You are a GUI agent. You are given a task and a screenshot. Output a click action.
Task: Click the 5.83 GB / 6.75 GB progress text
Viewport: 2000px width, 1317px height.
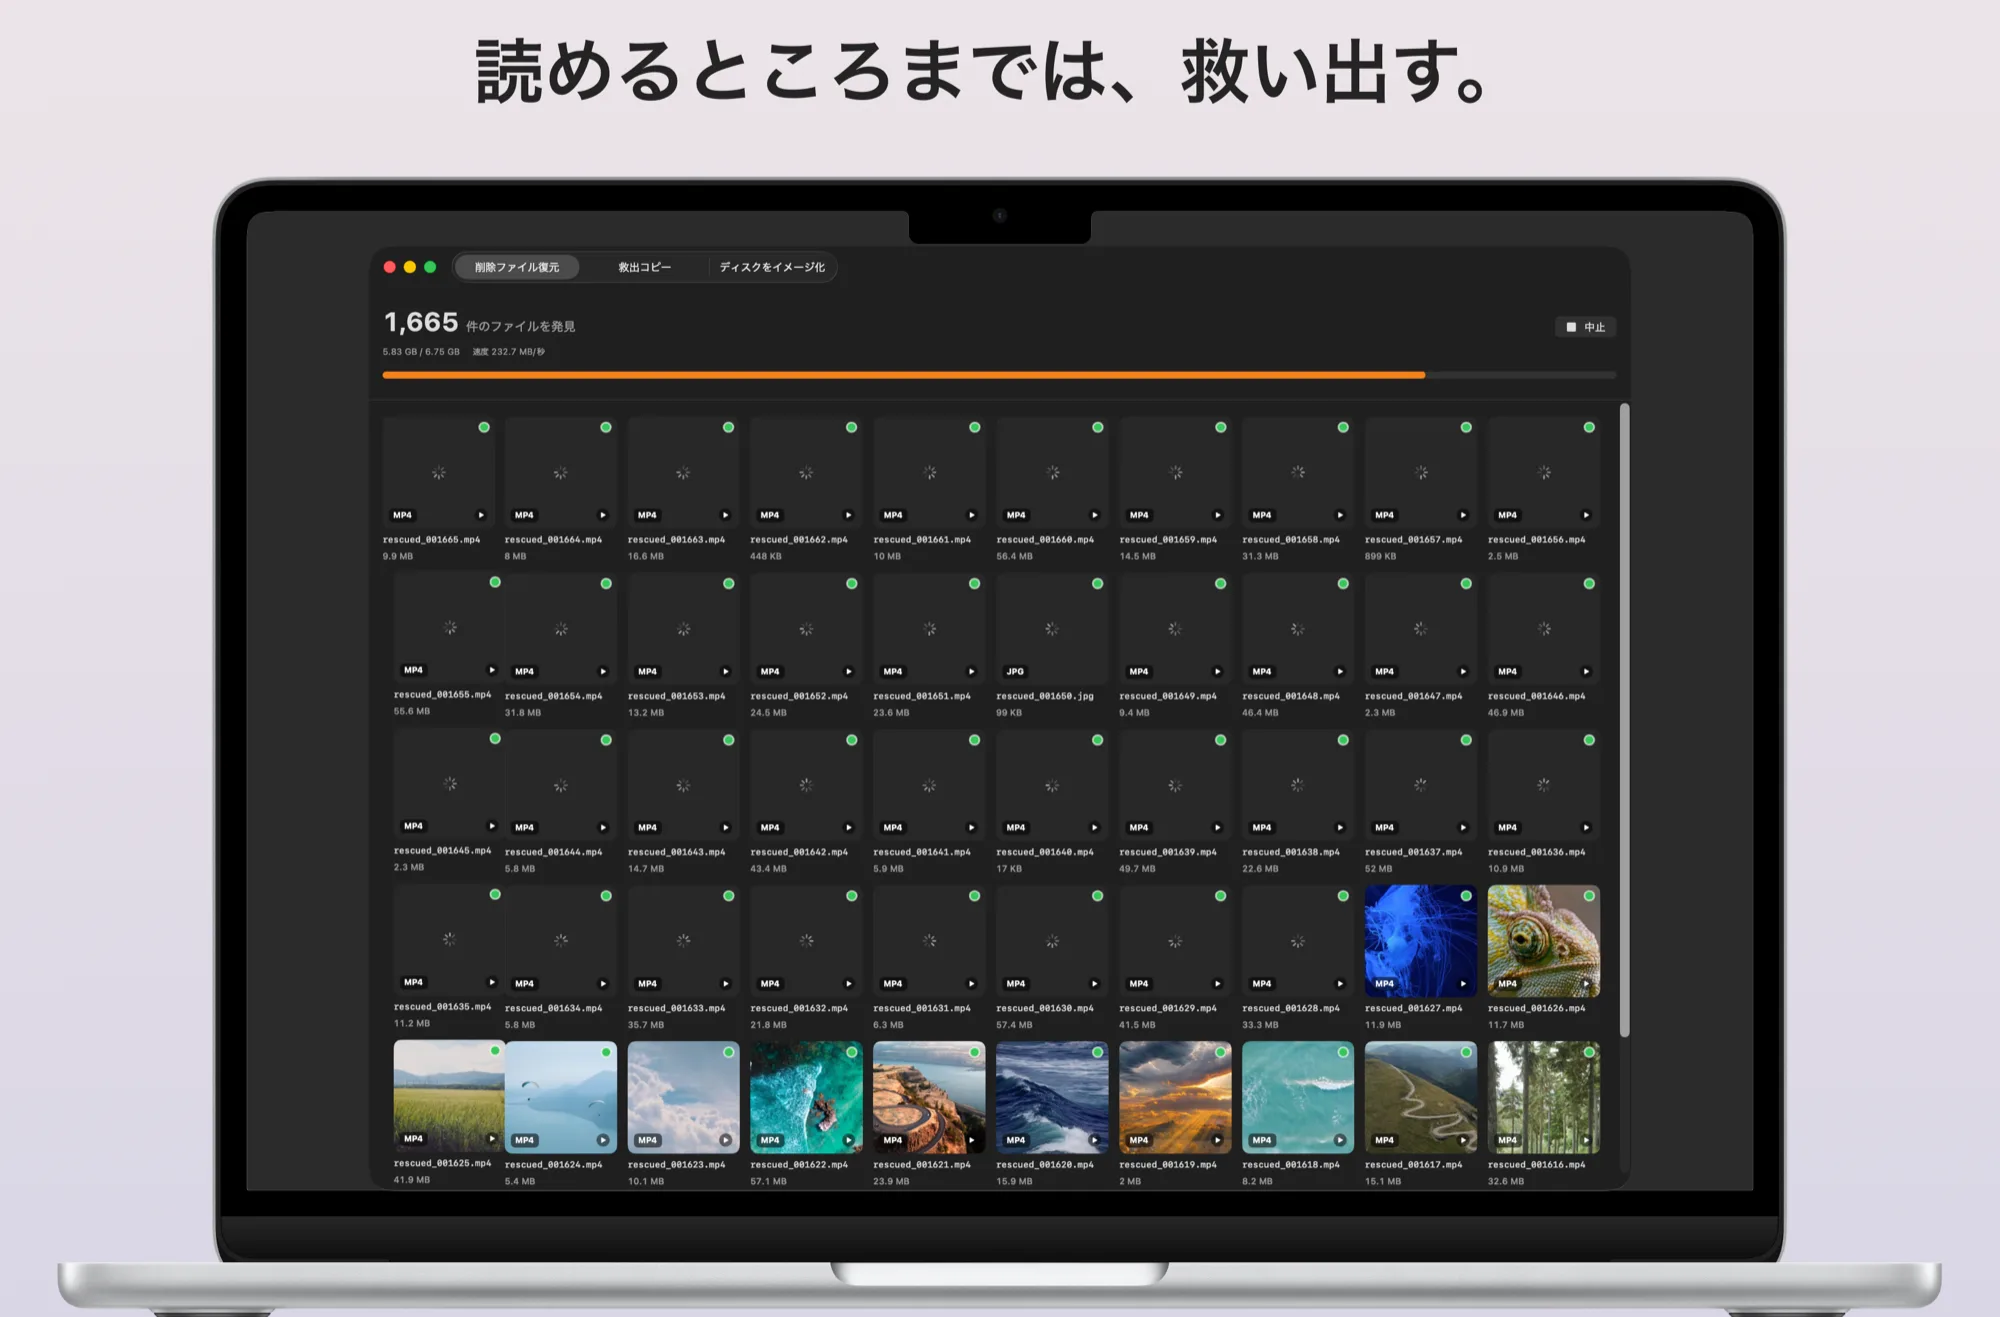[x=421, y=352]
